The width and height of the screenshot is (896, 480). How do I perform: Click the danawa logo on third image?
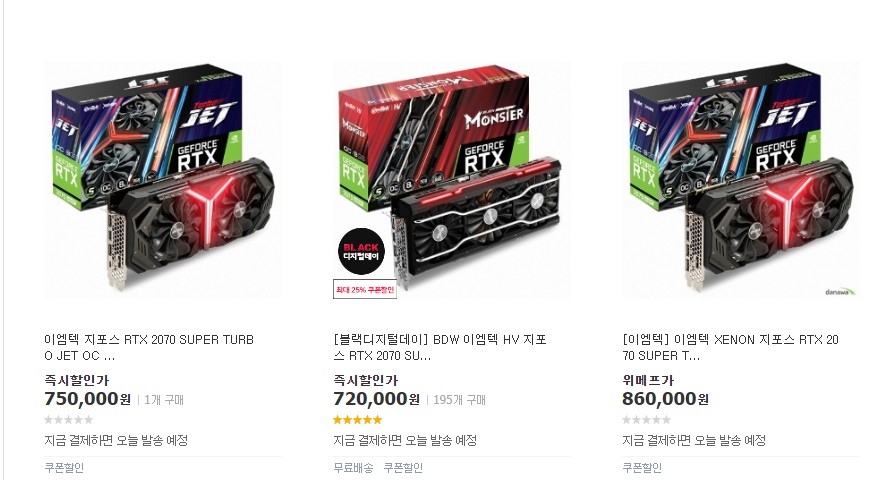click(839, 292)
